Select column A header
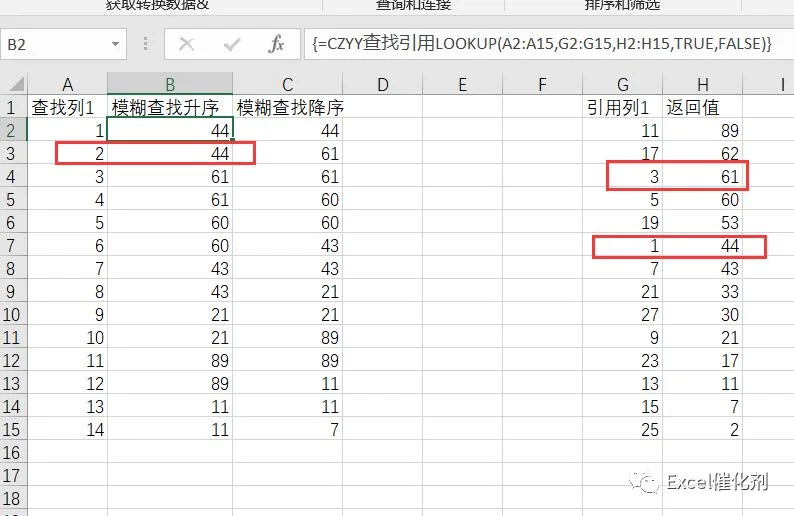The height and width of the screenshot is (516, 794). (67, 84)
